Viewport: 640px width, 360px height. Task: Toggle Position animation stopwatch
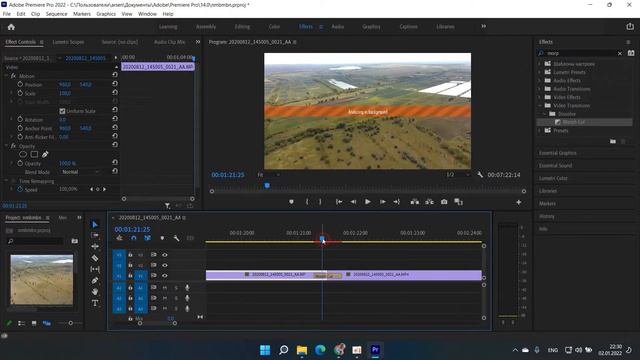pos(20,84)
